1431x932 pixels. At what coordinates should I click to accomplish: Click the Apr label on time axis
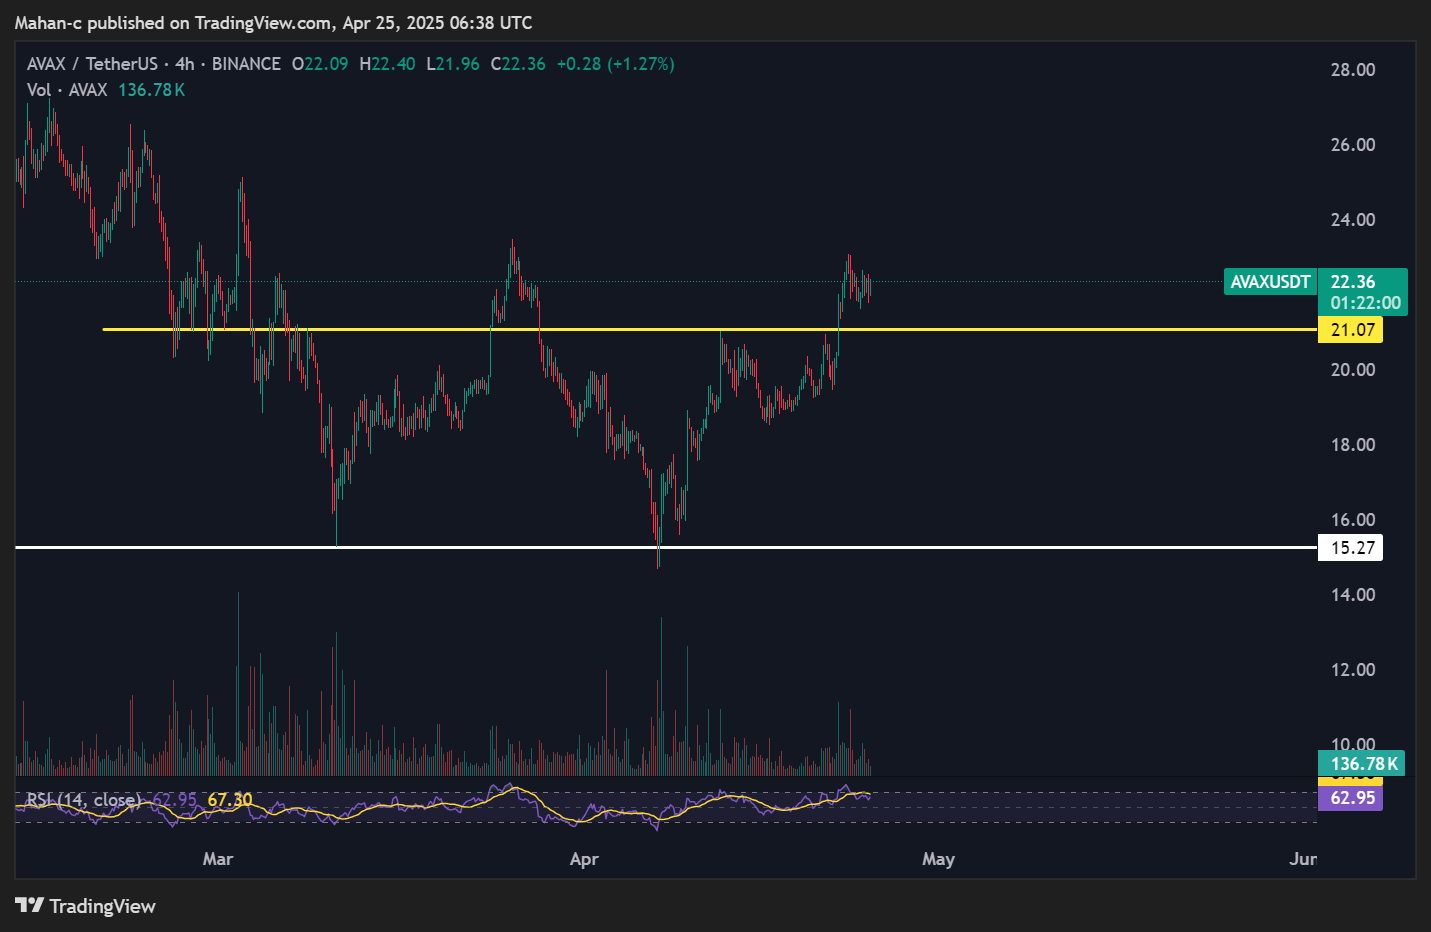584,859
